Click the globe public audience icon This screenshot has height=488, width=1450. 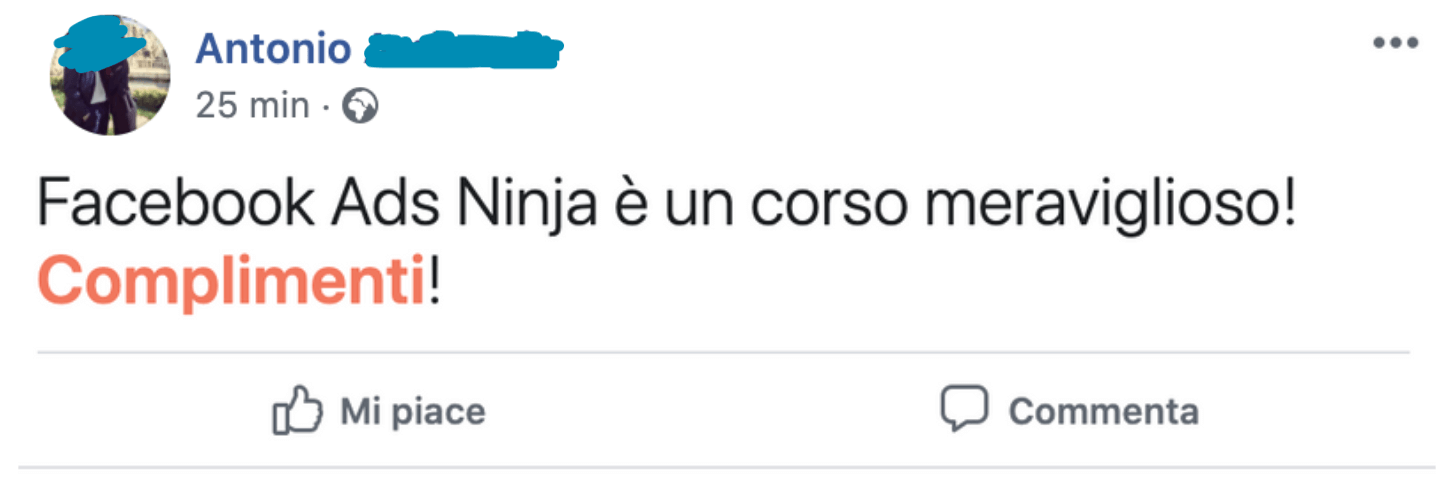360,106
